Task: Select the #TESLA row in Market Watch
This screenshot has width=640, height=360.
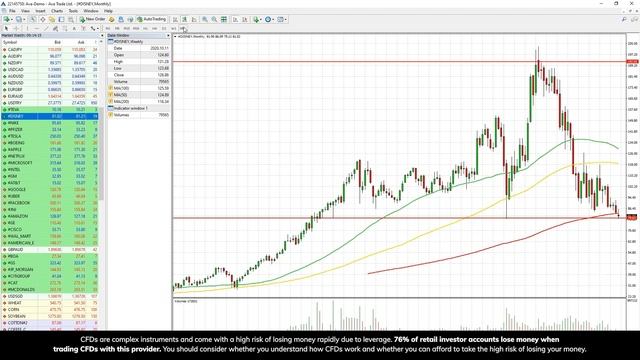Action: (49, 136)
